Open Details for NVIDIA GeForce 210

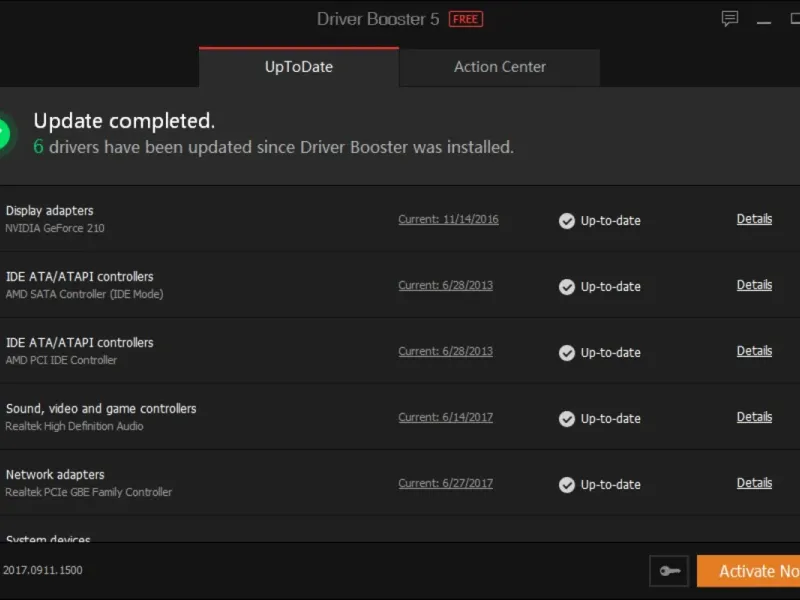[754, 219]
